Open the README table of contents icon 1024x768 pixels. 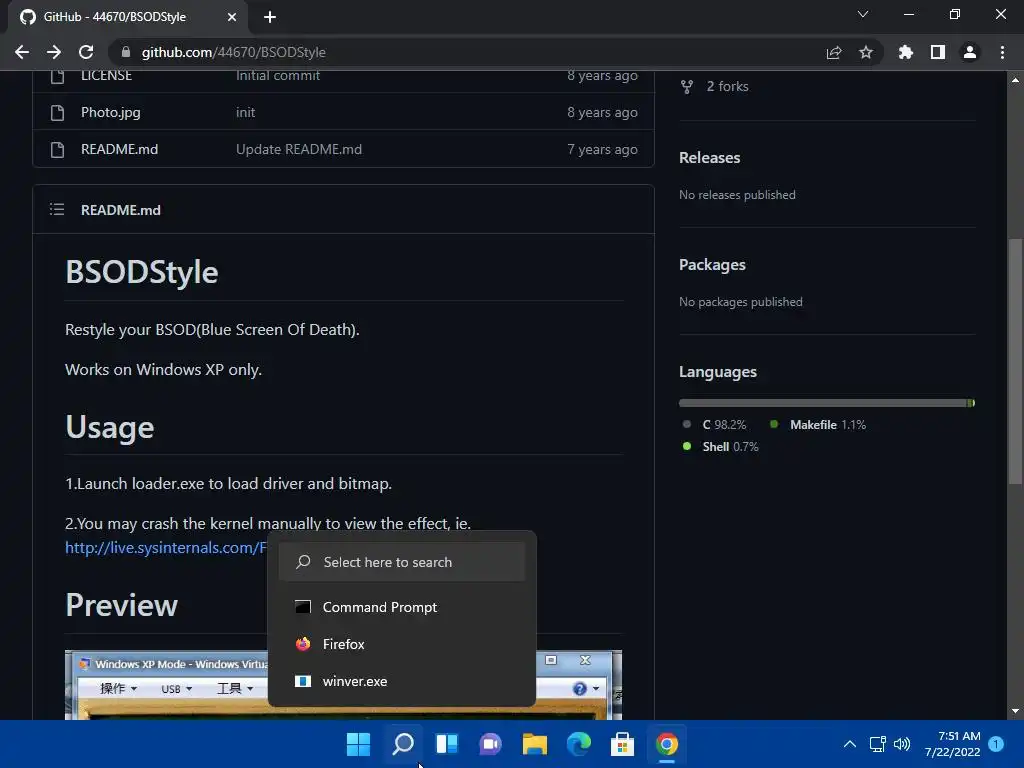click(x=57, y=209)
